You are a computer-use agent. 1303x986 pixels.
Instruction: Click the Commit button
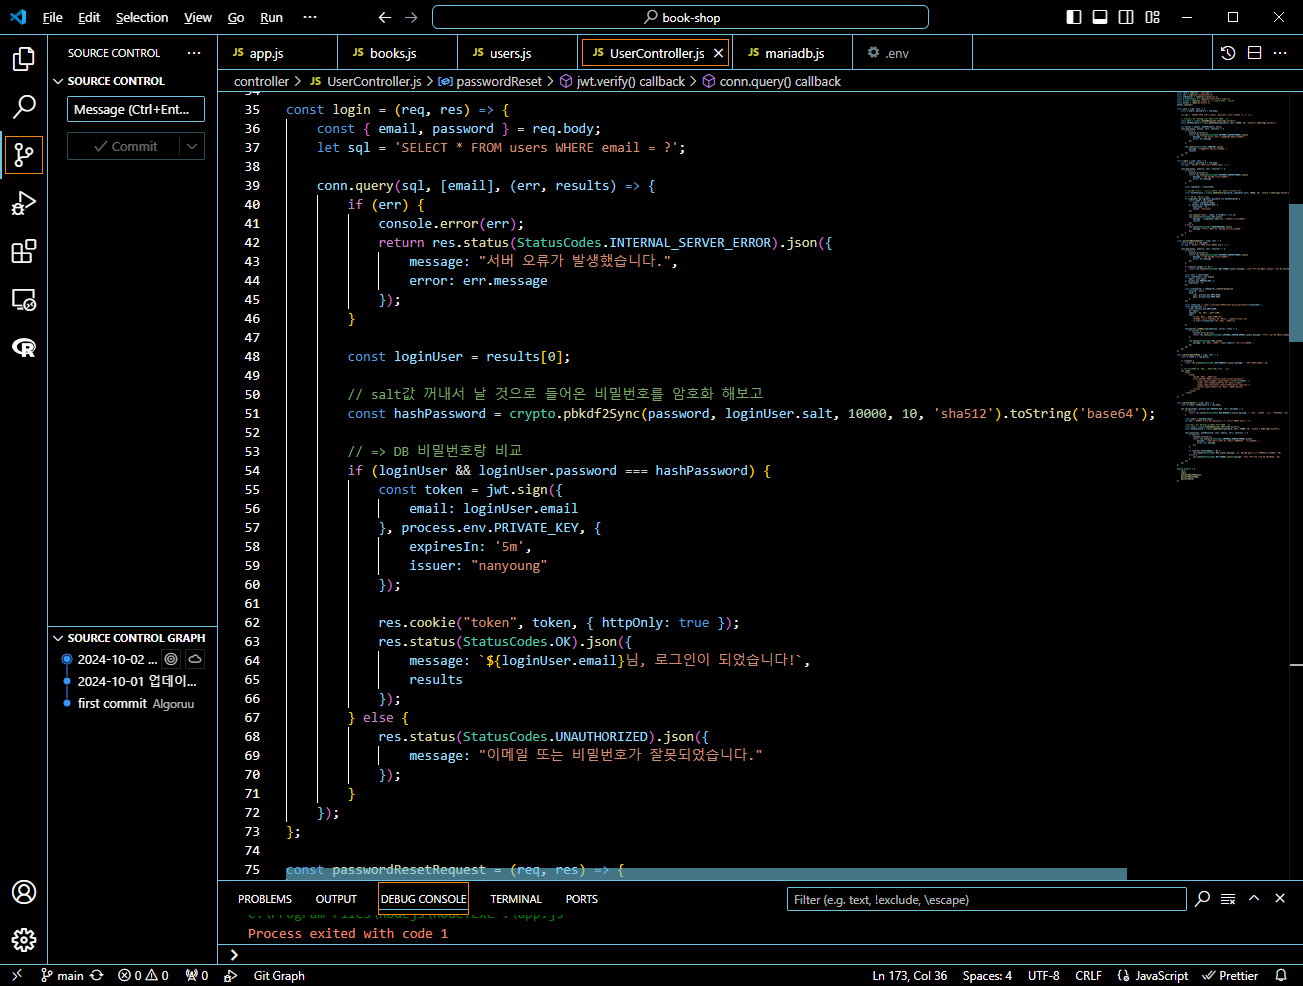click(124, 146)
